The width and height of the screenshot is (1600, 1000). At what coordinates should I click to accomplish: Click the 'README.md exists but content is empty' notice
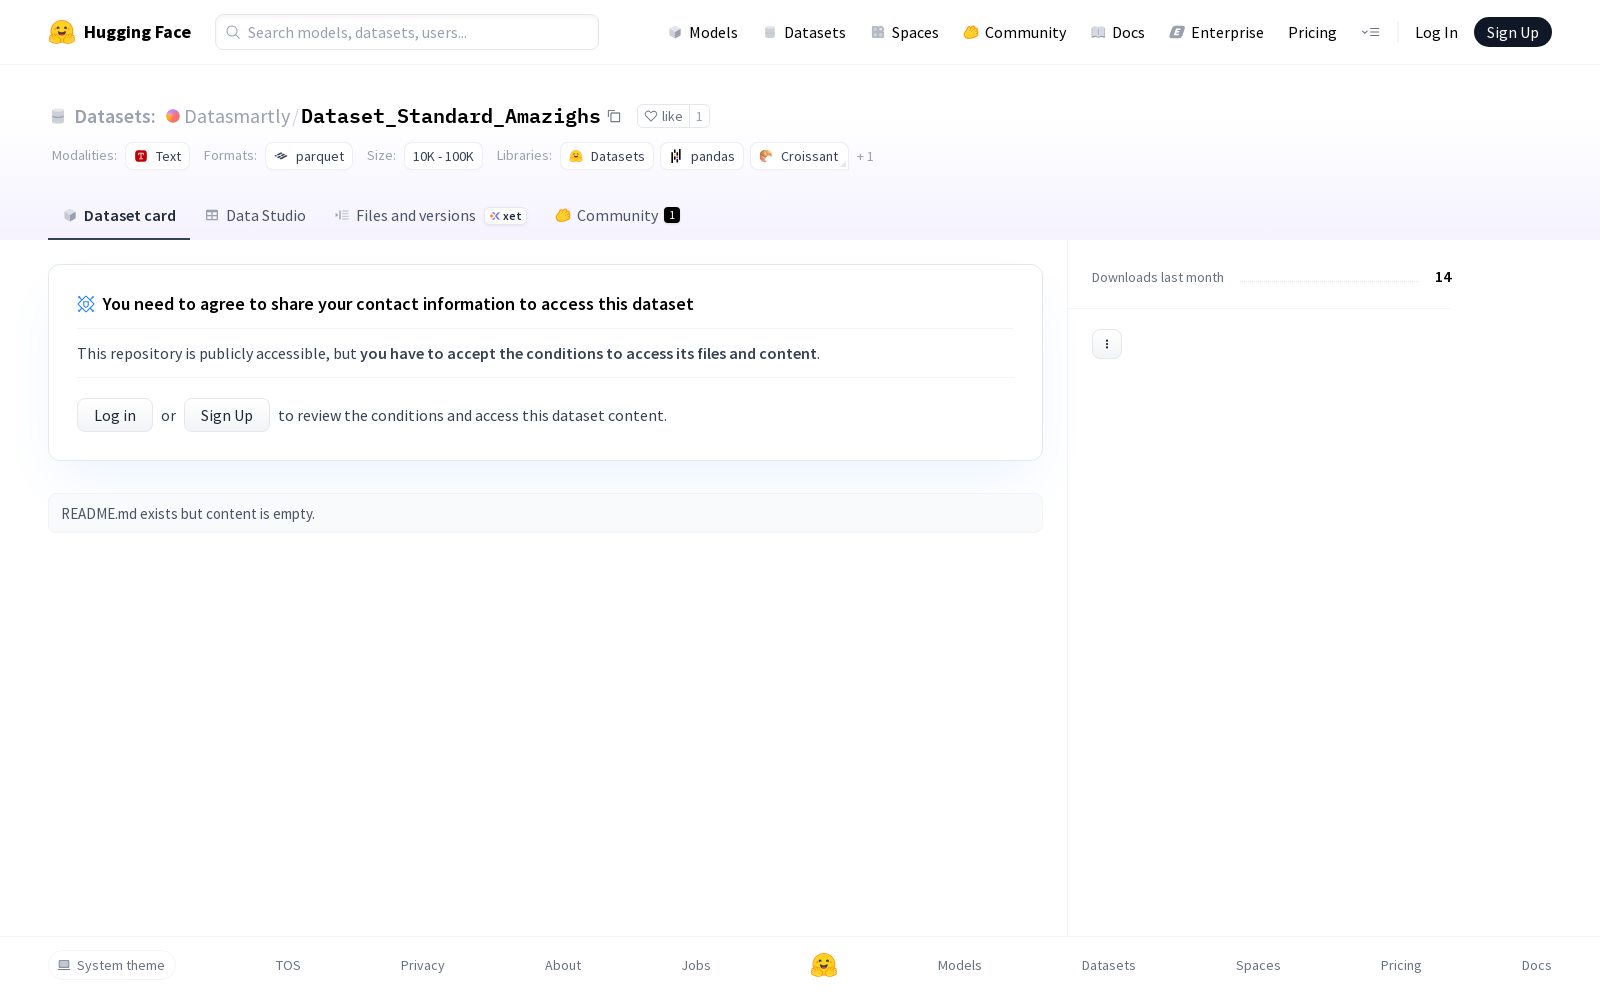(545, 513)
